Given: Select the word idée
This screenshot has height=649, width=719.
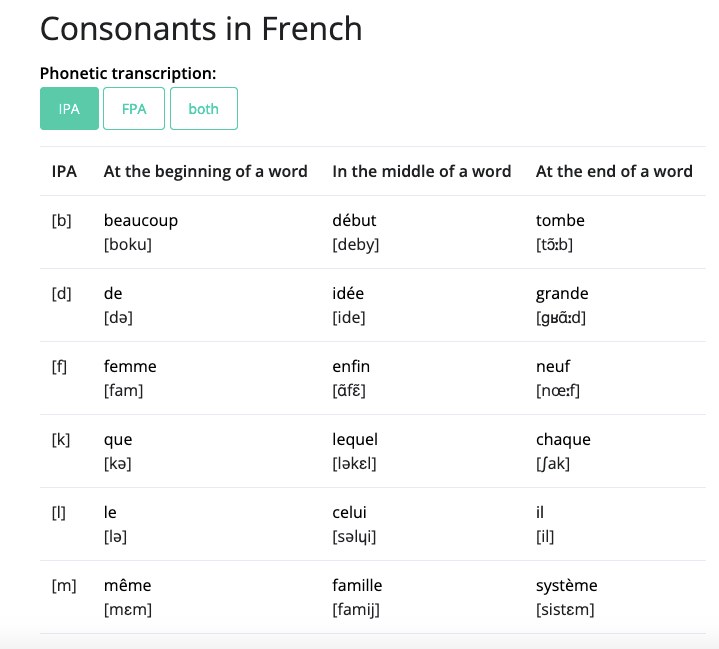Looking at the screenshot, I should point(348,294).
